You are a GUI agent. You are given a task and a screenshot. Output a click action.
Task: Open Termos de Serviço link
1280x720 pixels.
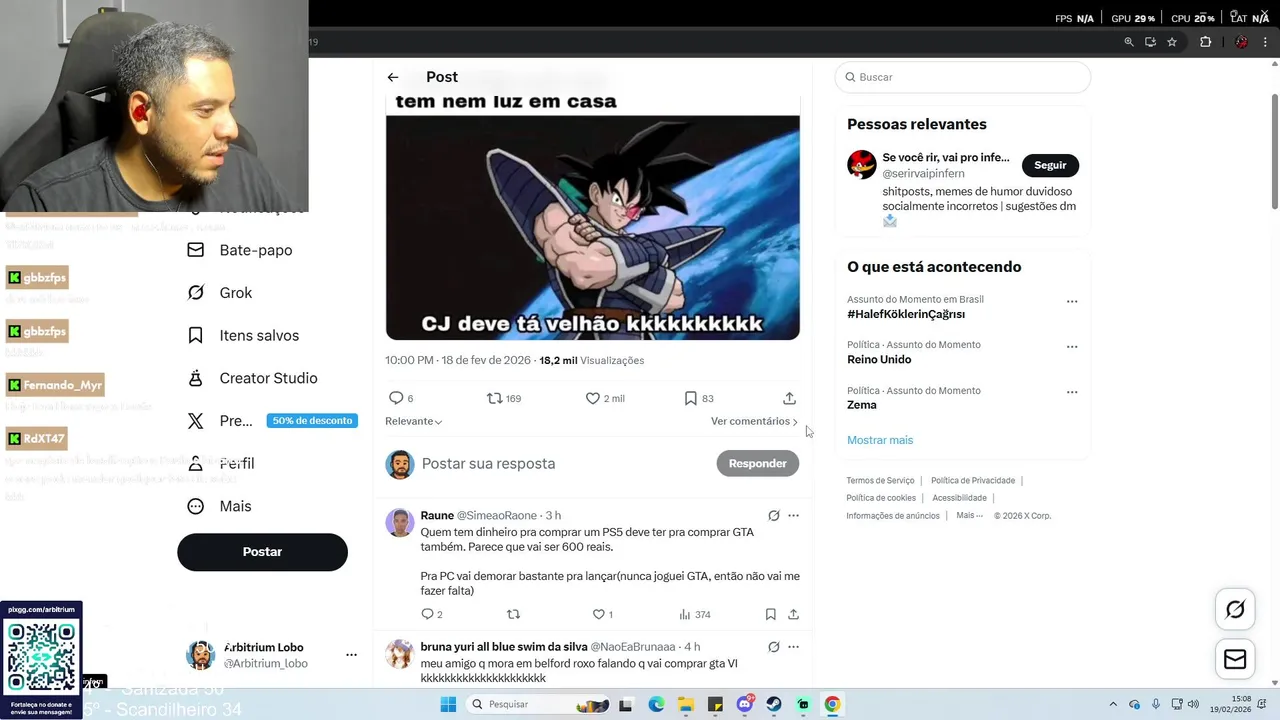(880, 481)
